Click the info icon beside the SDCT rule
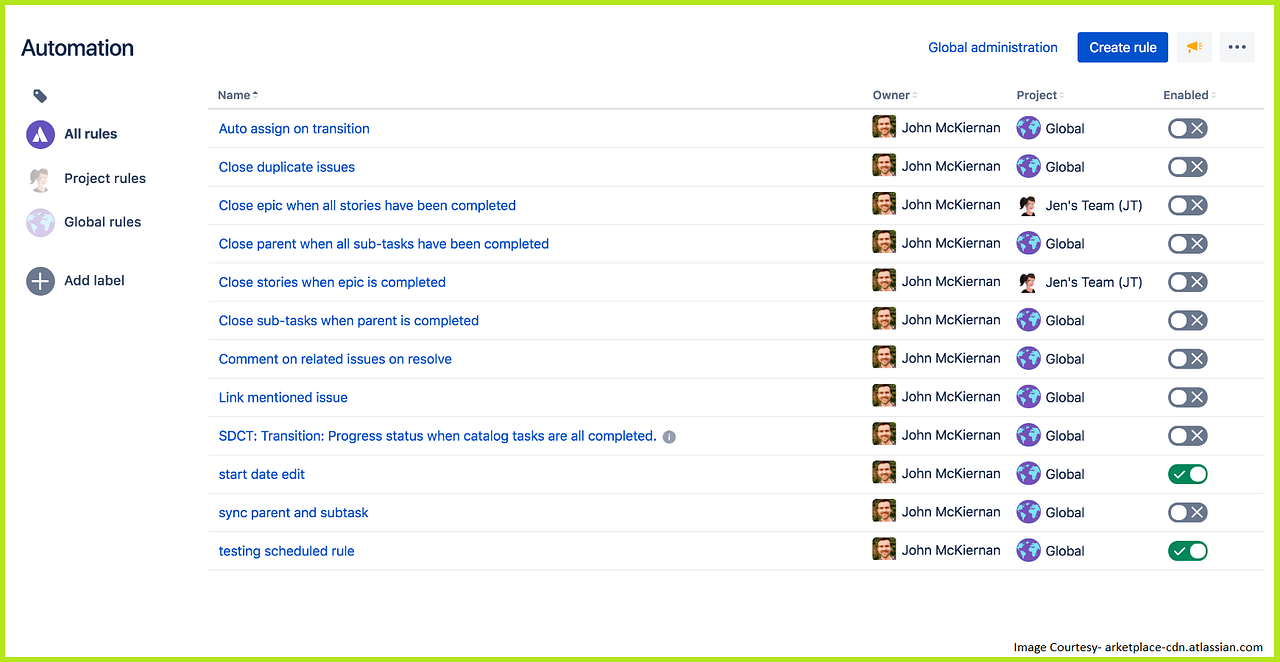The image size is (1280, 662). click(669, 436)
